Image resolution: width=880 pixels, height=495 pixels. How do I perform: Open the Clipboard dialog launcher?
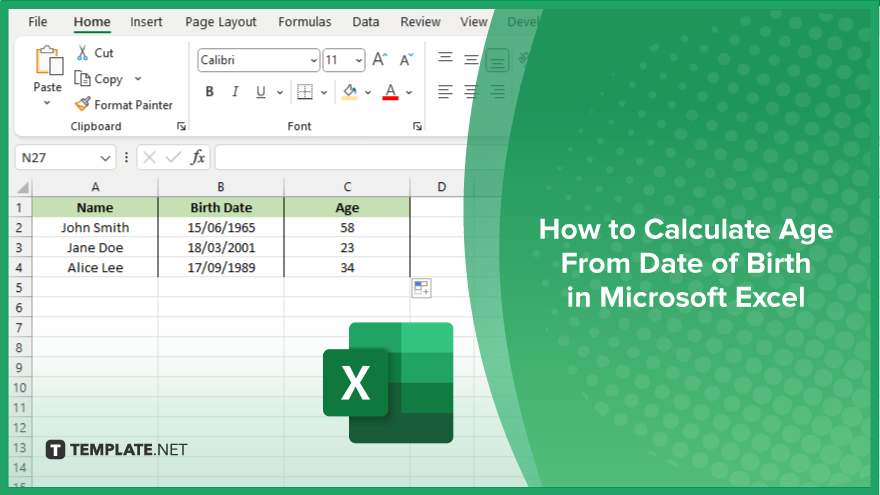181,126
